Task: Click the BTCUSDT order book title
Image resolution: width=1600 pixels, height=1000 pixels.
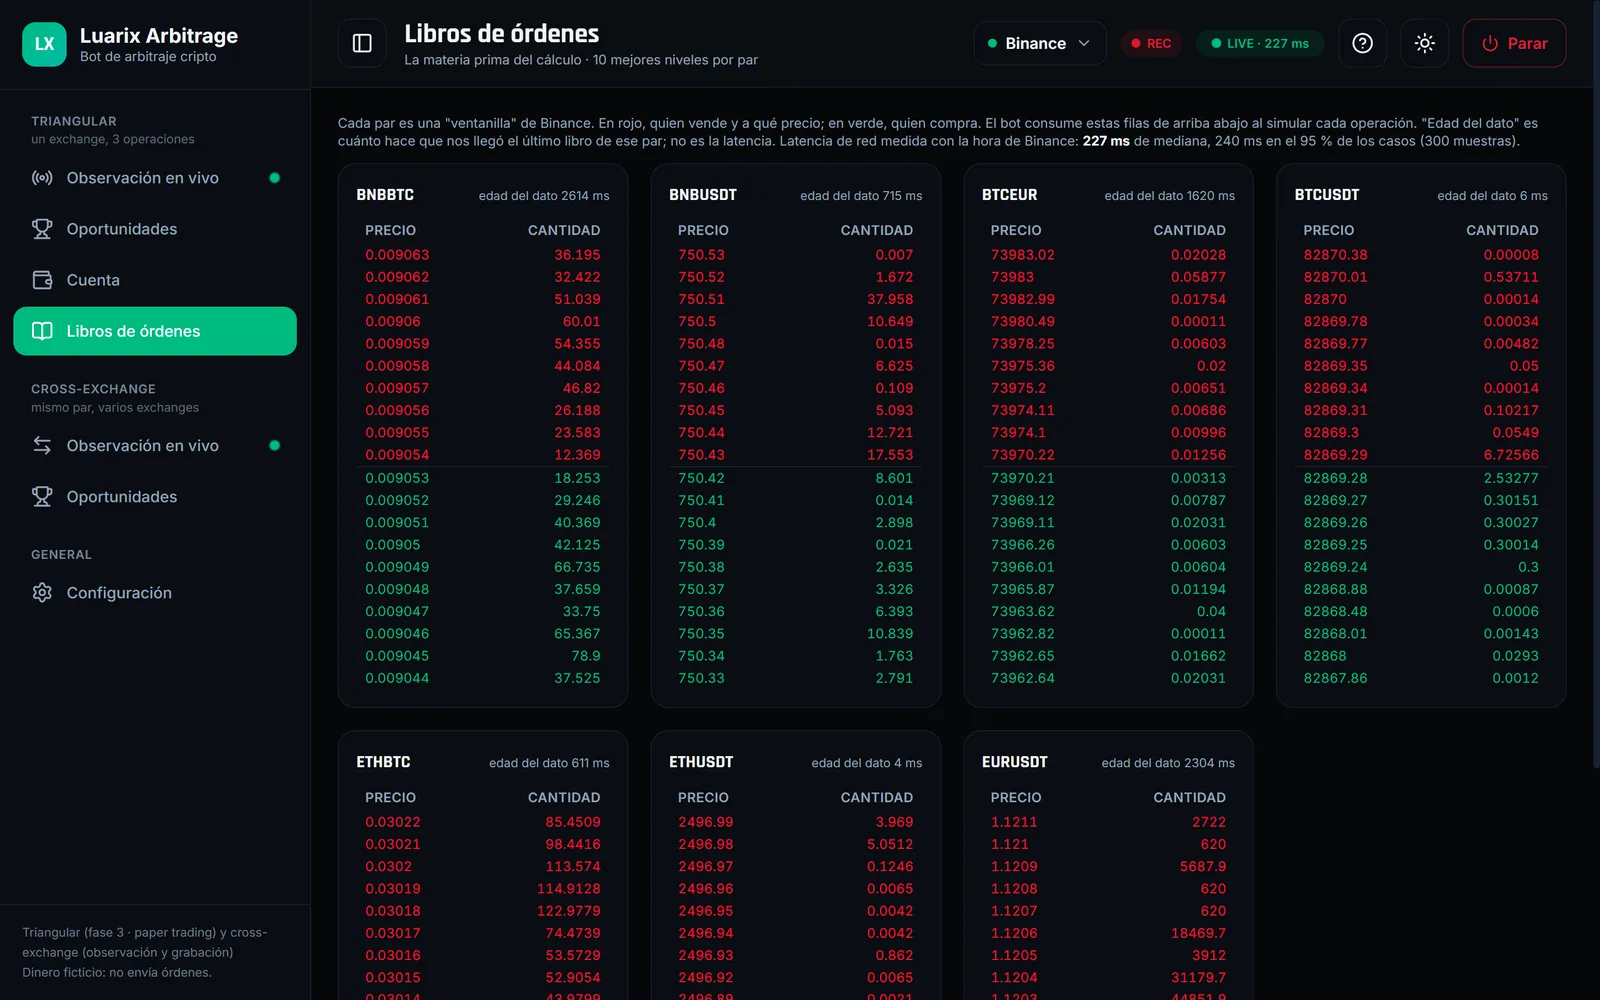Action: pos(1326,195)
